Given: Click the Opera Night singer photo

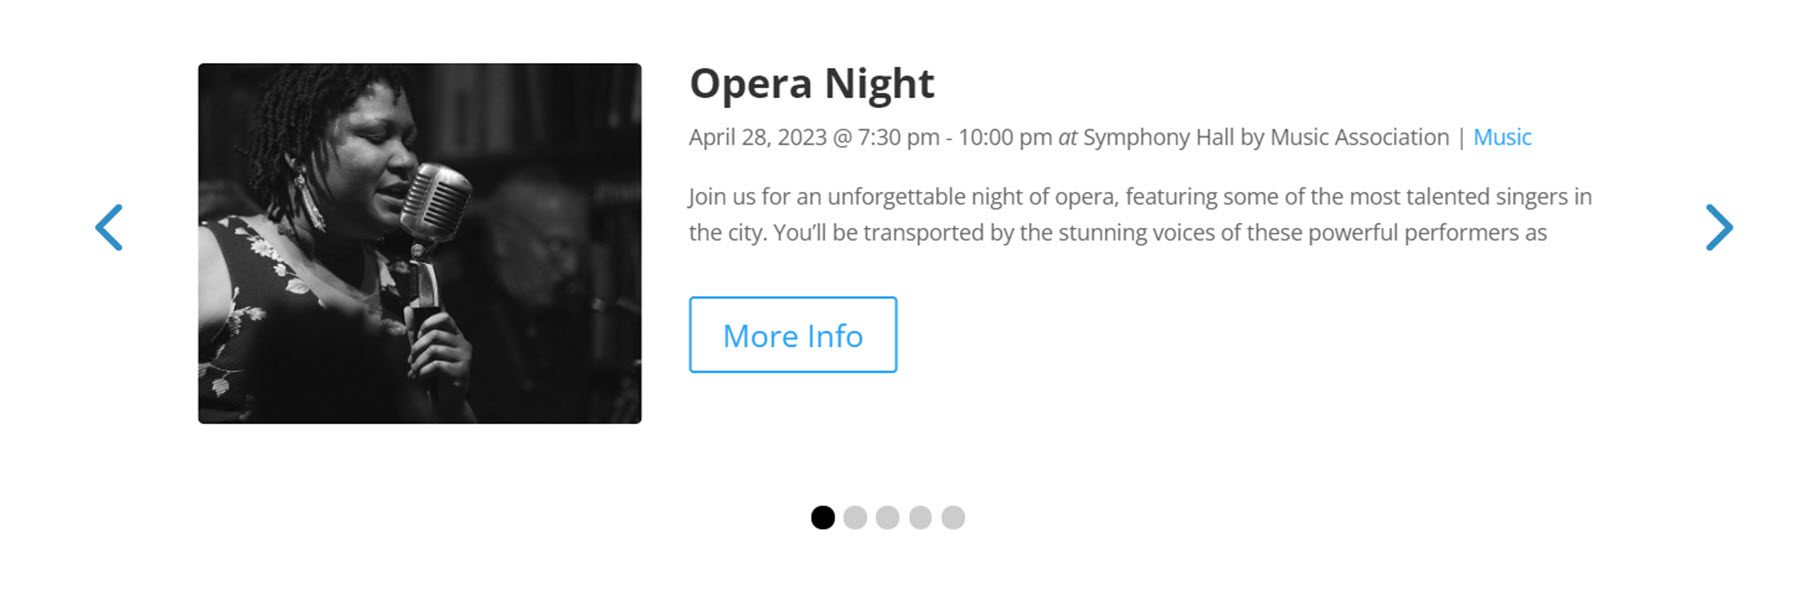Looking at the screenshot, I should click(x=419, y=243).
